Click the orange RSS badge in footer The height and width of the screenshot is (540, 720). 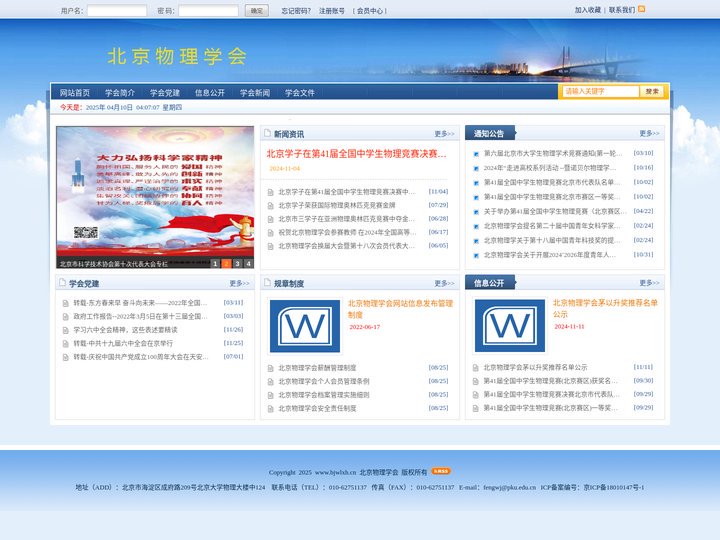[x=441, y=471]
